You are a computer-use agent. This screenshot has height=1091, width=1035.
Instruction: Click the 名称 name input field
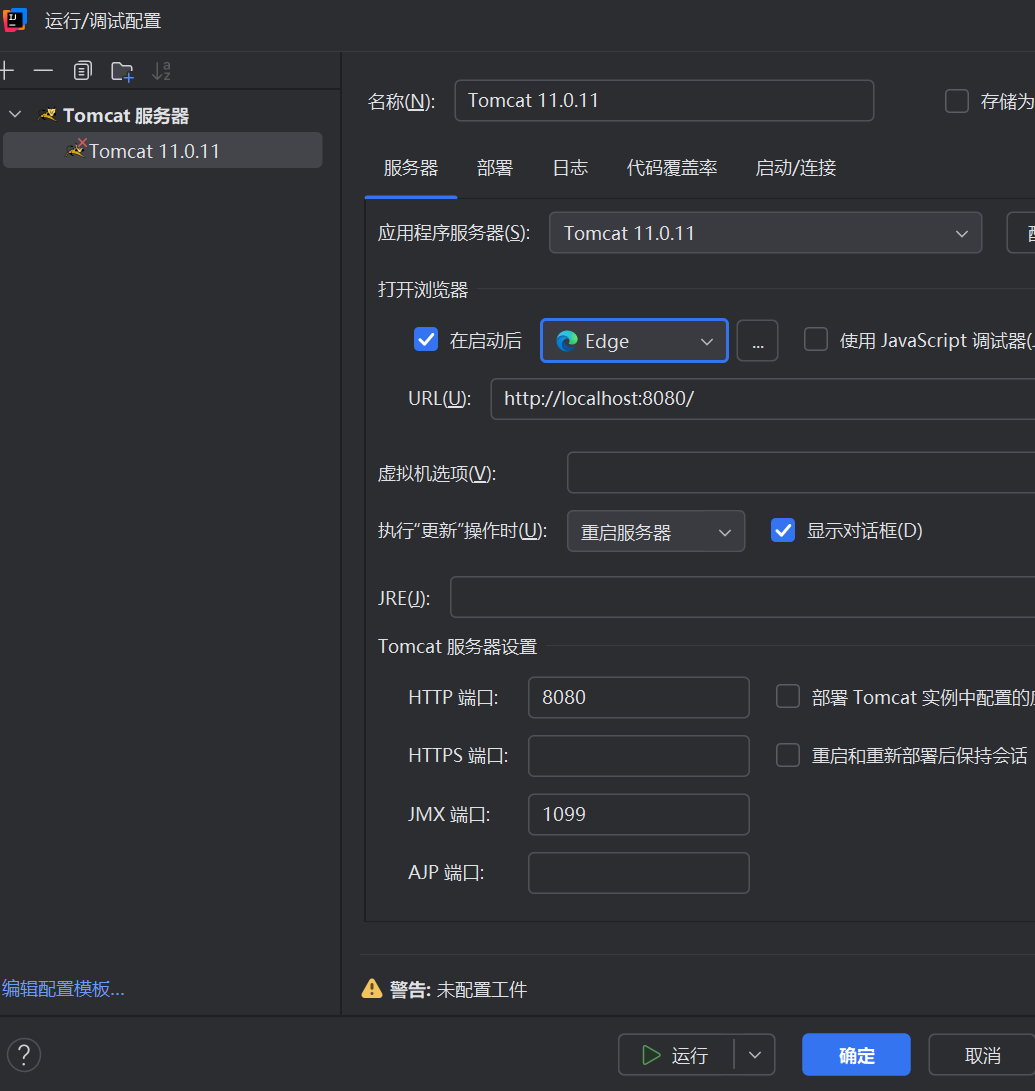[664, 100]
